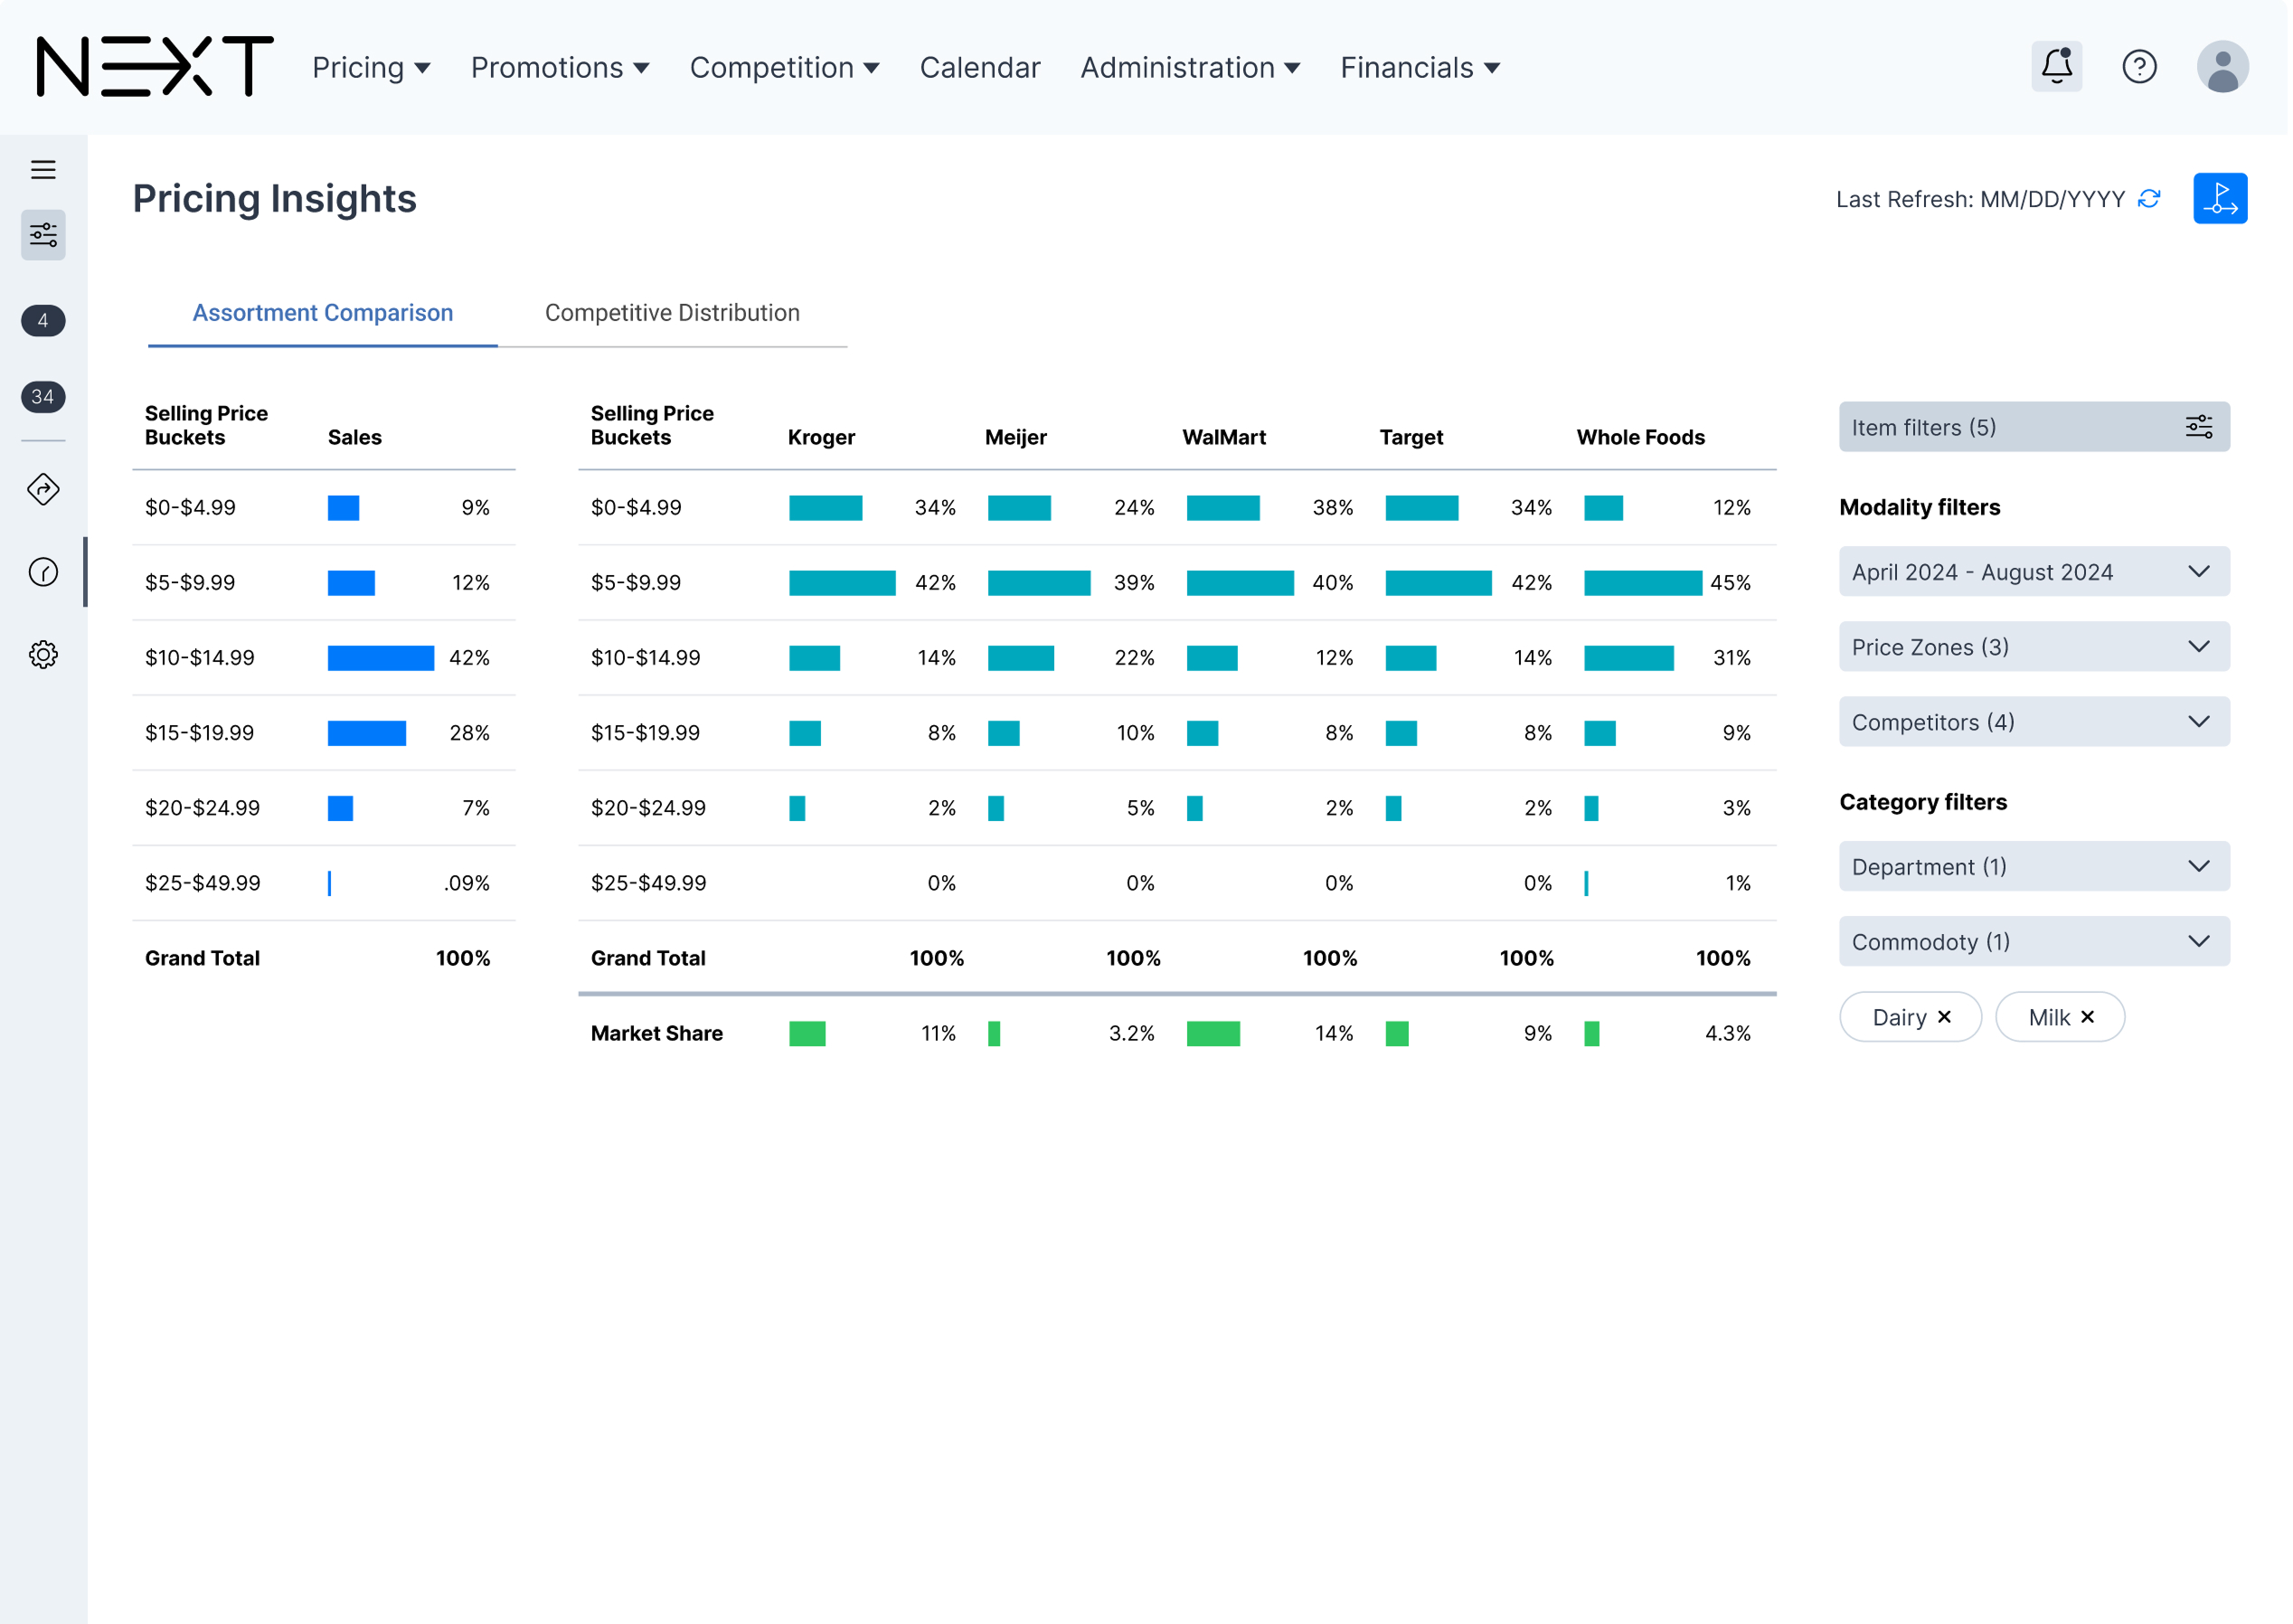Expand the Department (1) dropdown
The image size is (2293, 1624).
click(x=2033, y=867)
